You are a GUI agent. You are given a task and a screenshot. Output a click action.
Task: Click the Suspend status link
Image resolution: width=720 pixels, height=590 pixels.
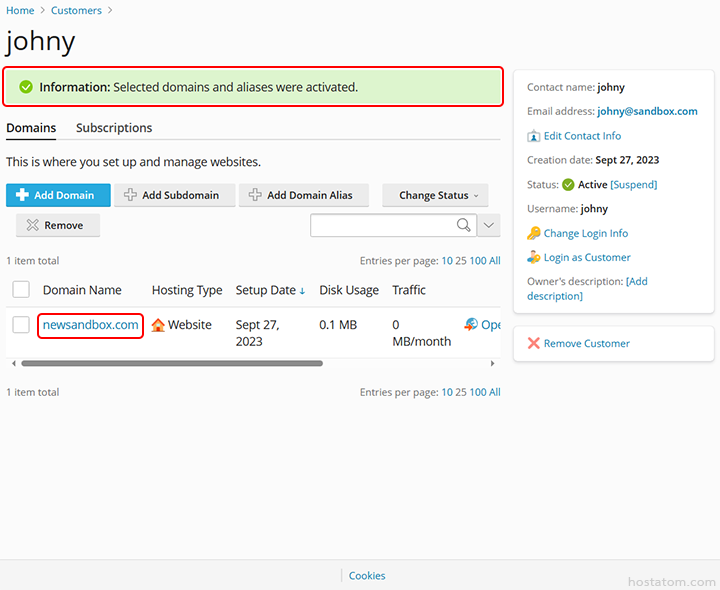pyautogui.click(x=634, y=185)
